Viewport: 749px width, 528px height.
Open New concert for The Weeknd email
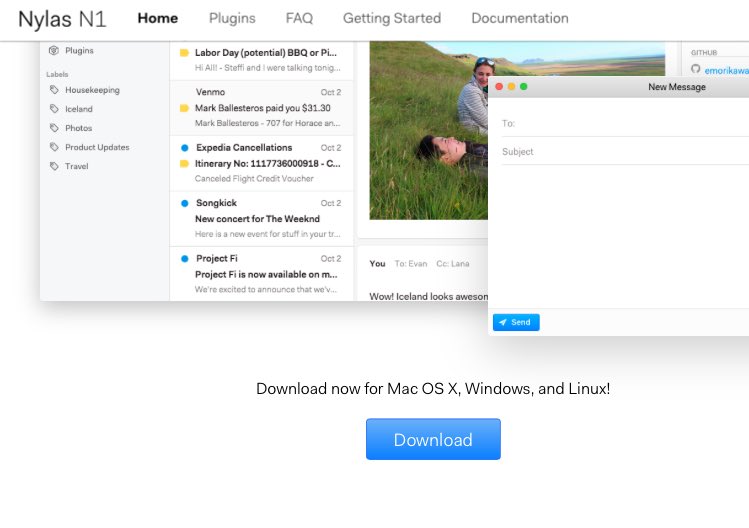click(261, 219)
